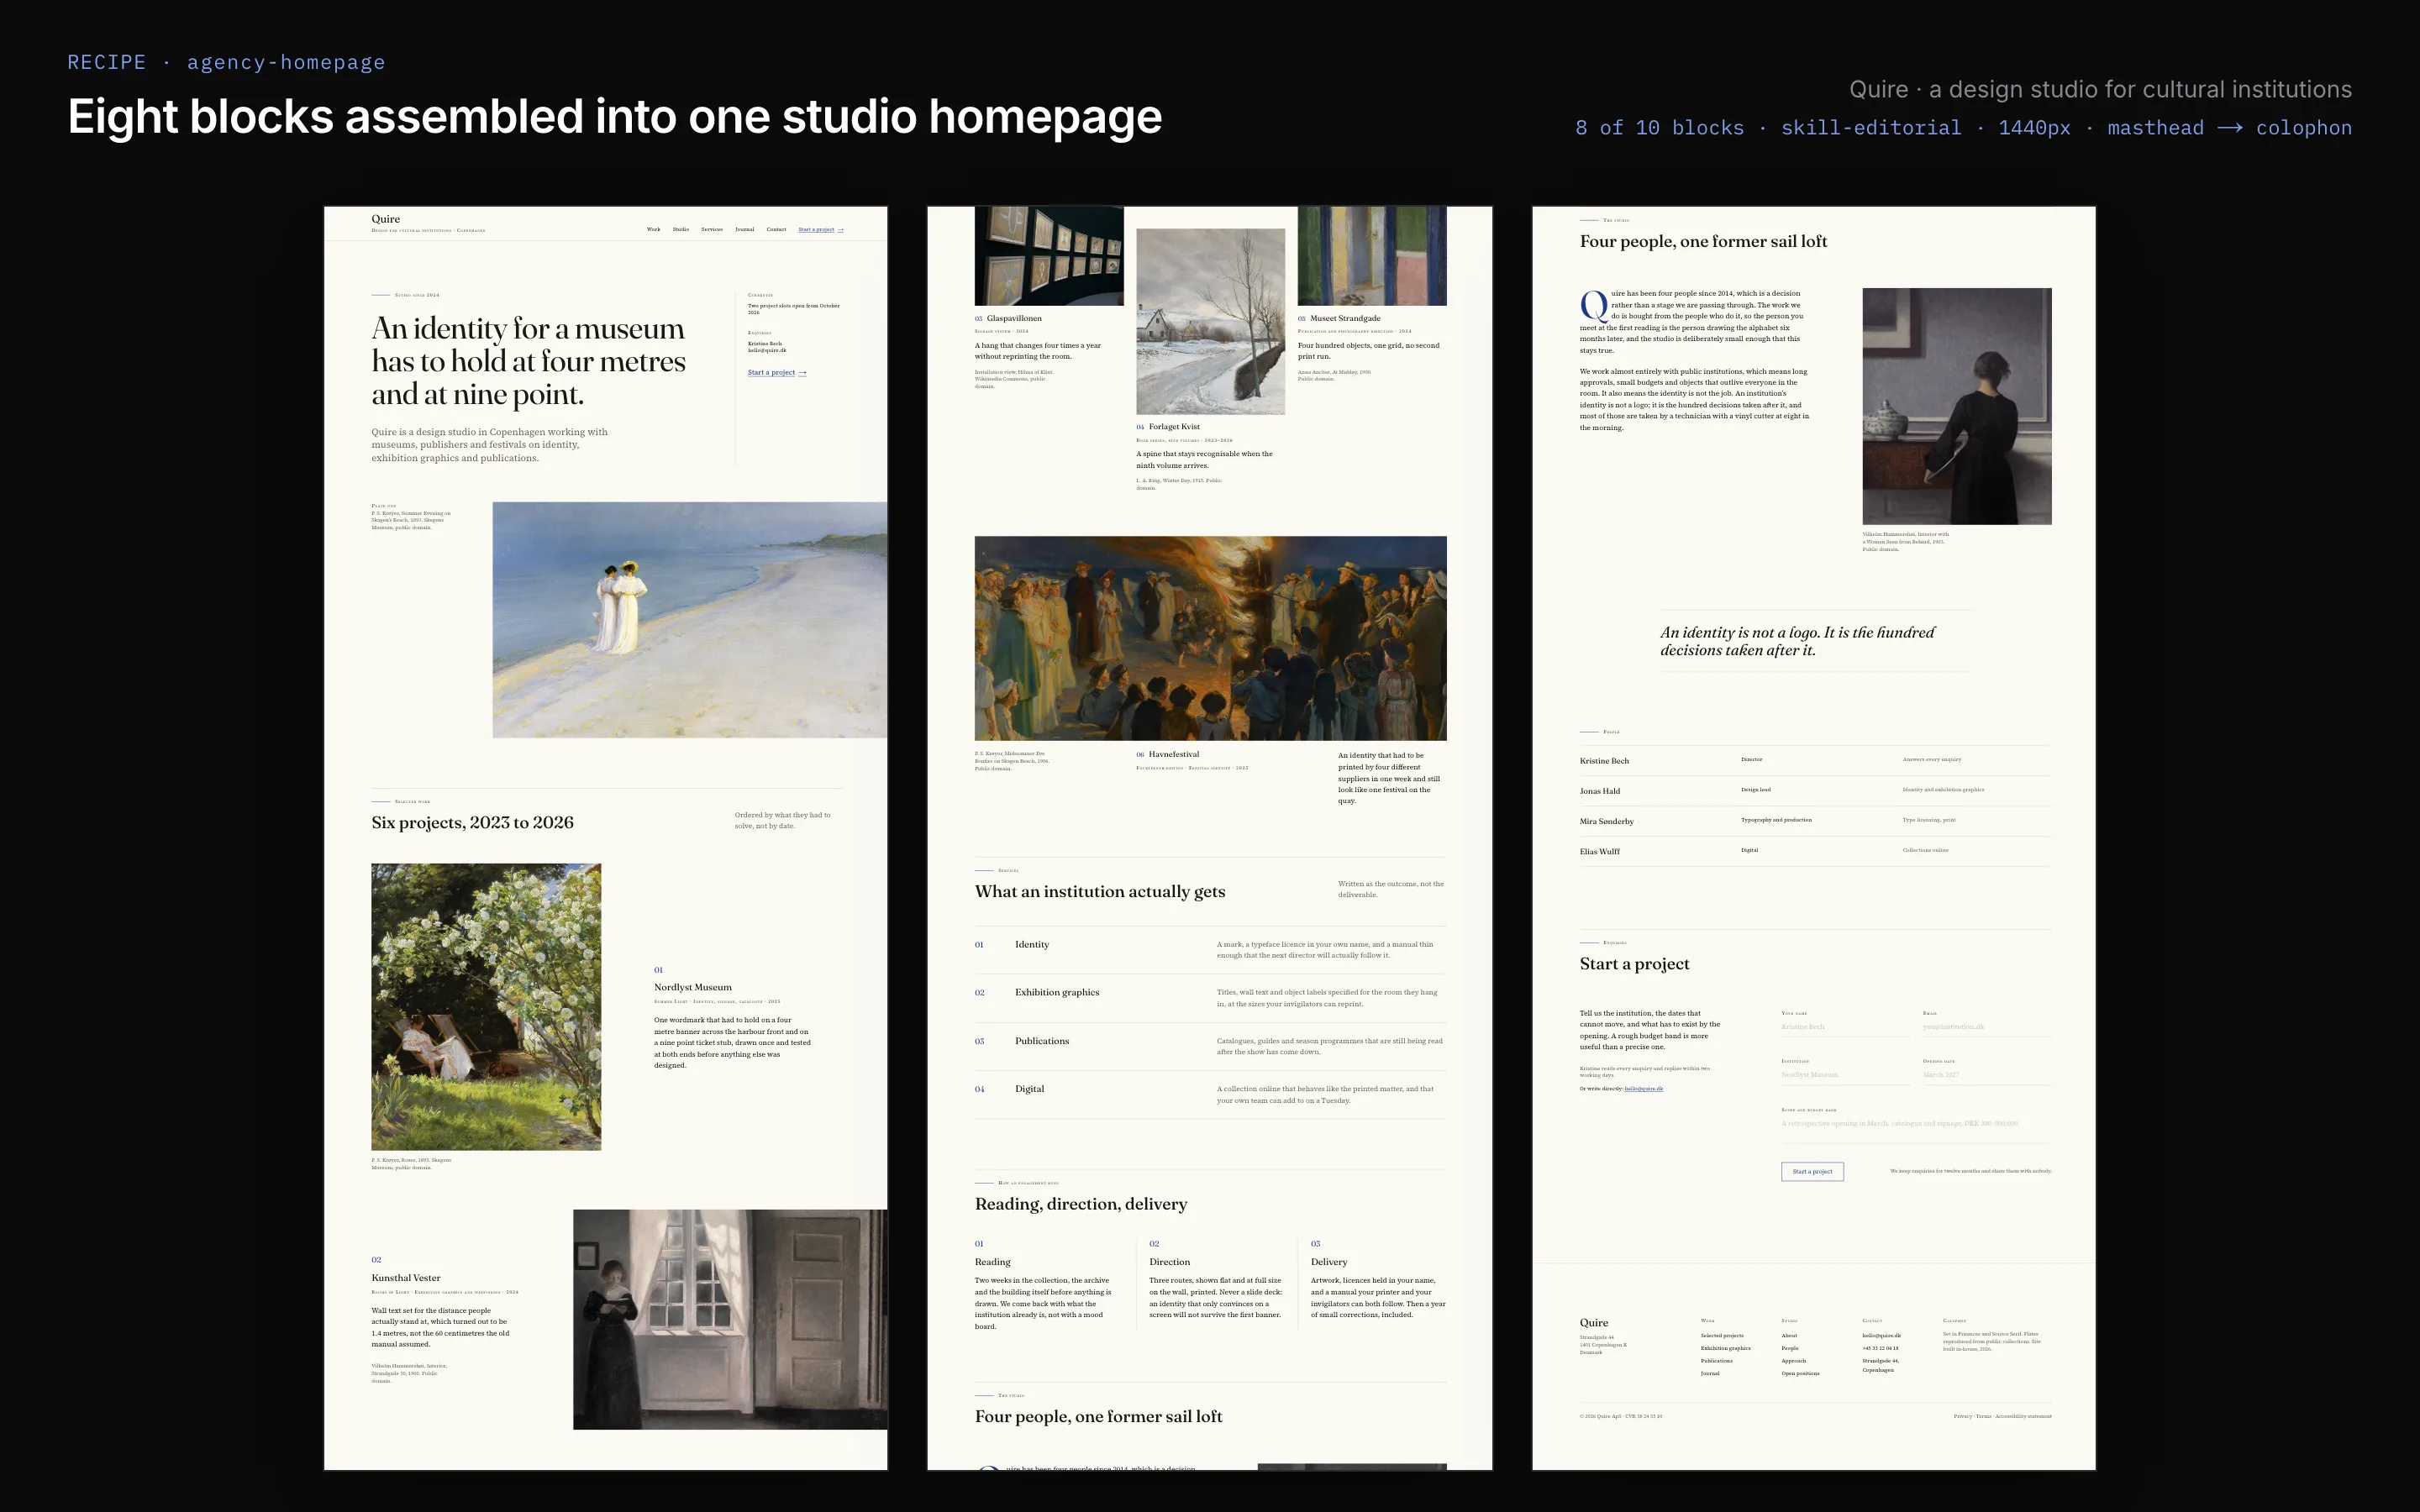Open the midsummer bonfire crowd painting

[x=1210, y=638]
